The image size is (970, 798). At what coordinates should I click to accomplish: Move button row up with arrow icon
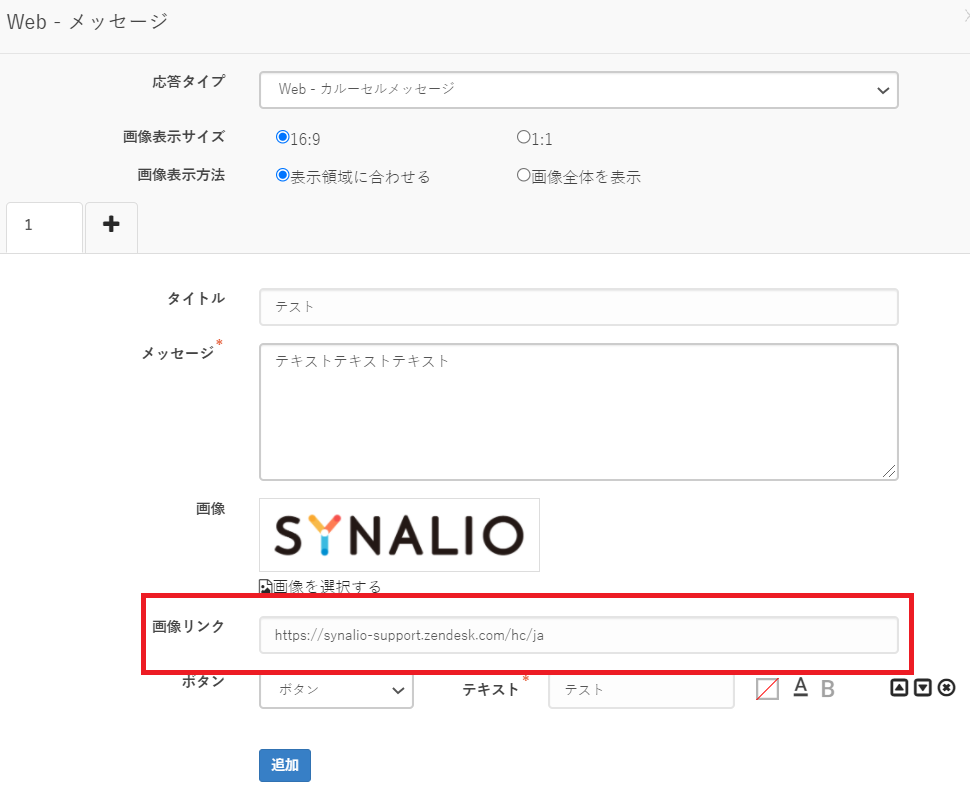[x=899, y=687]
